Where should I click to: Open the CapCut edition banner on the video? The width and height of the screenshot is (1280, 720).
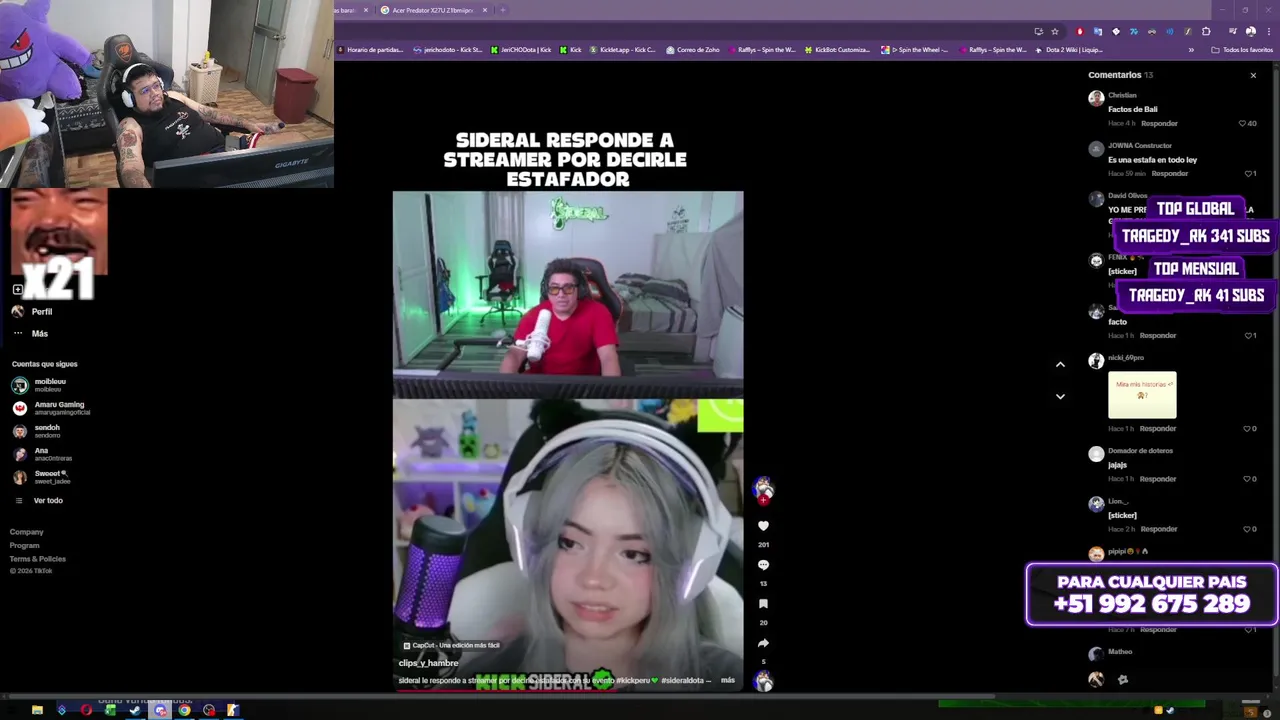450,645
